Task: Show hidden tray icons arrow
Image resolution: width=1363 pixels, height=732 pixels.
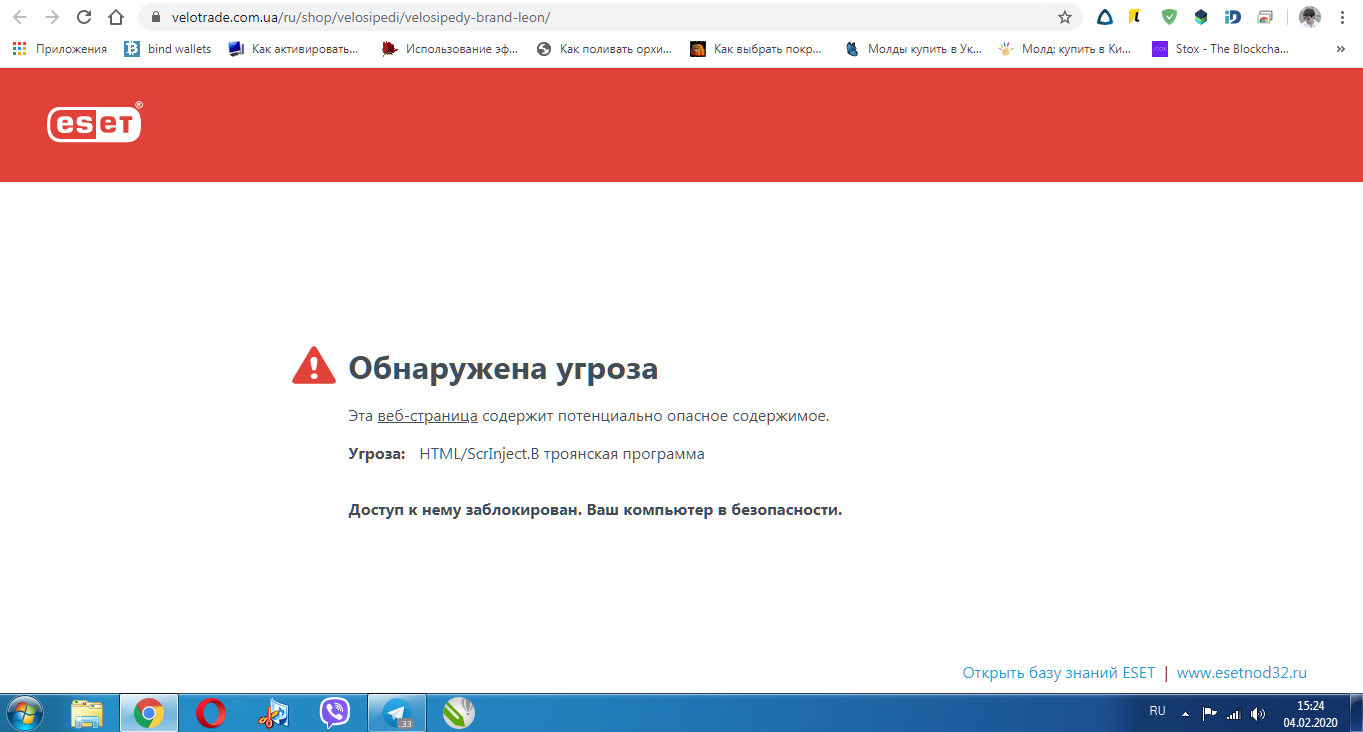Action: coord(1186,714)
